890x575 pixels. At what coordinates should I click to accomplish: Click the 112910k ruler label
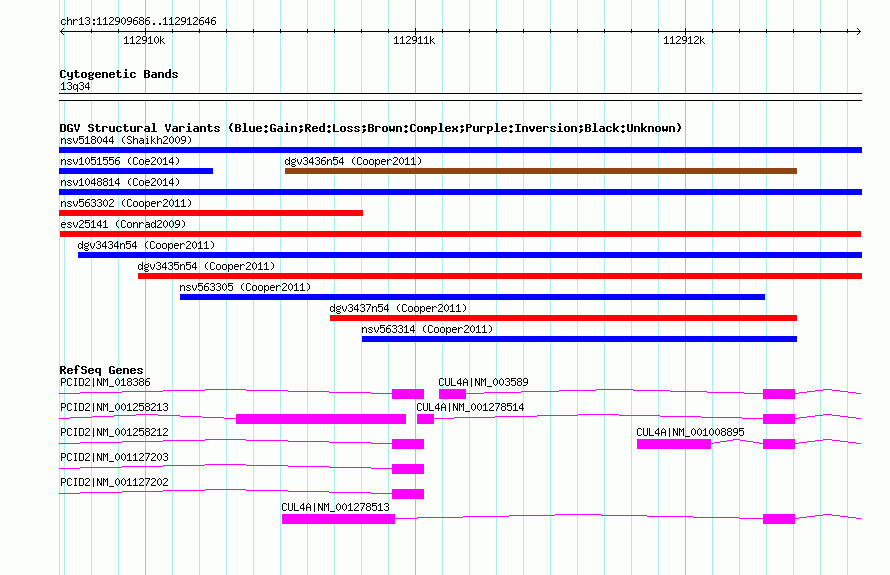point(144,40)
